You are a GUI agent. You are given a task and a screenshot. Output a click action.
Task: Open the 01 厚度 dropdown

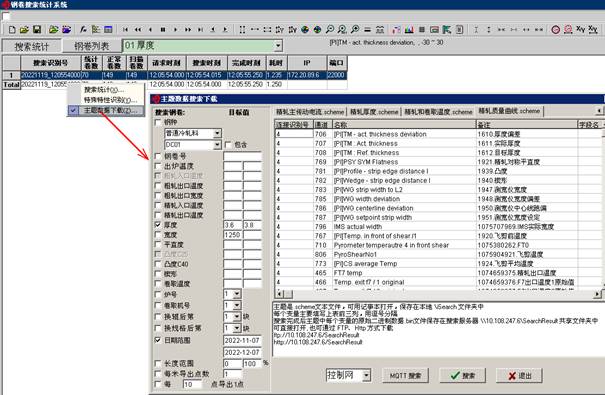tap(278, 46)
